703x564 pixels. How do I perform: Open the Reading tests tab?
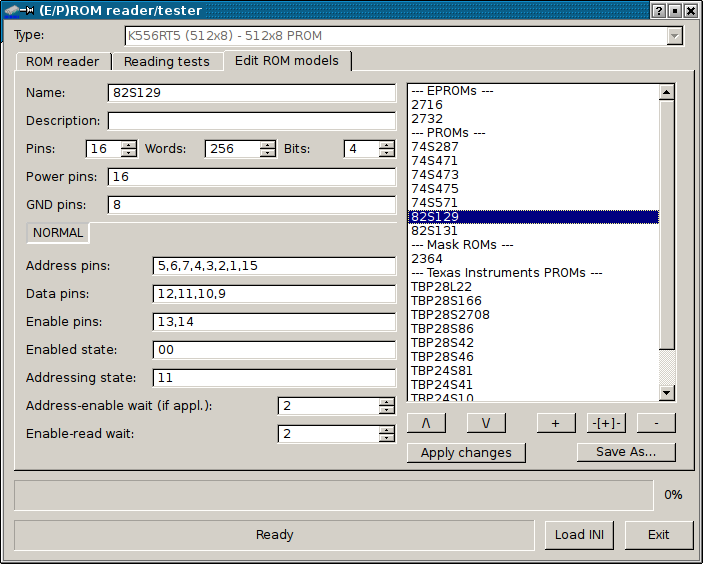click(x=167, y=62)
